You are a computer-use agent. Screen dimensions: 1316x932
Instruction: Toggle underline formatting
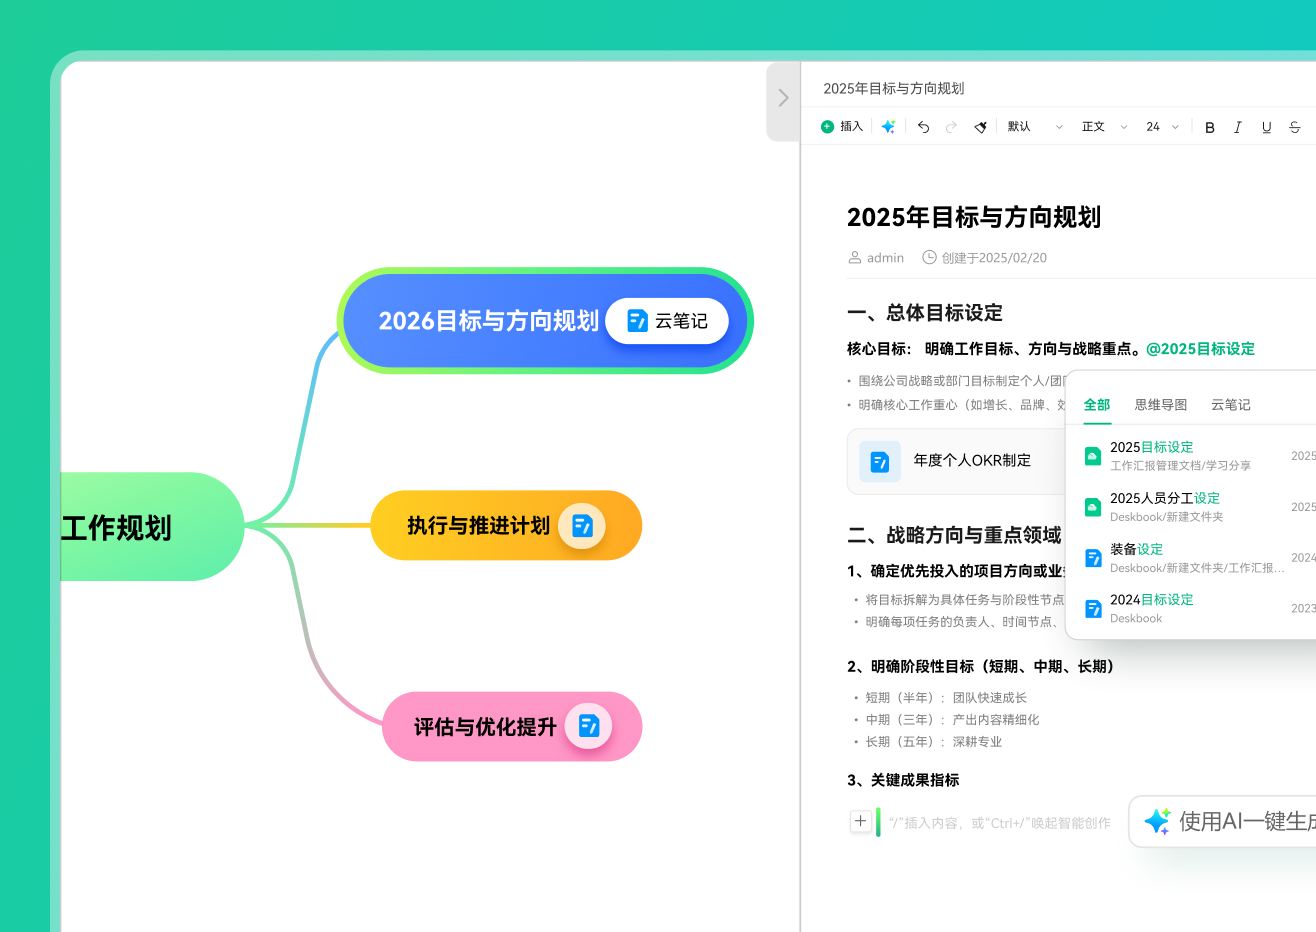pyautogui.click(x=1266, y=127)
